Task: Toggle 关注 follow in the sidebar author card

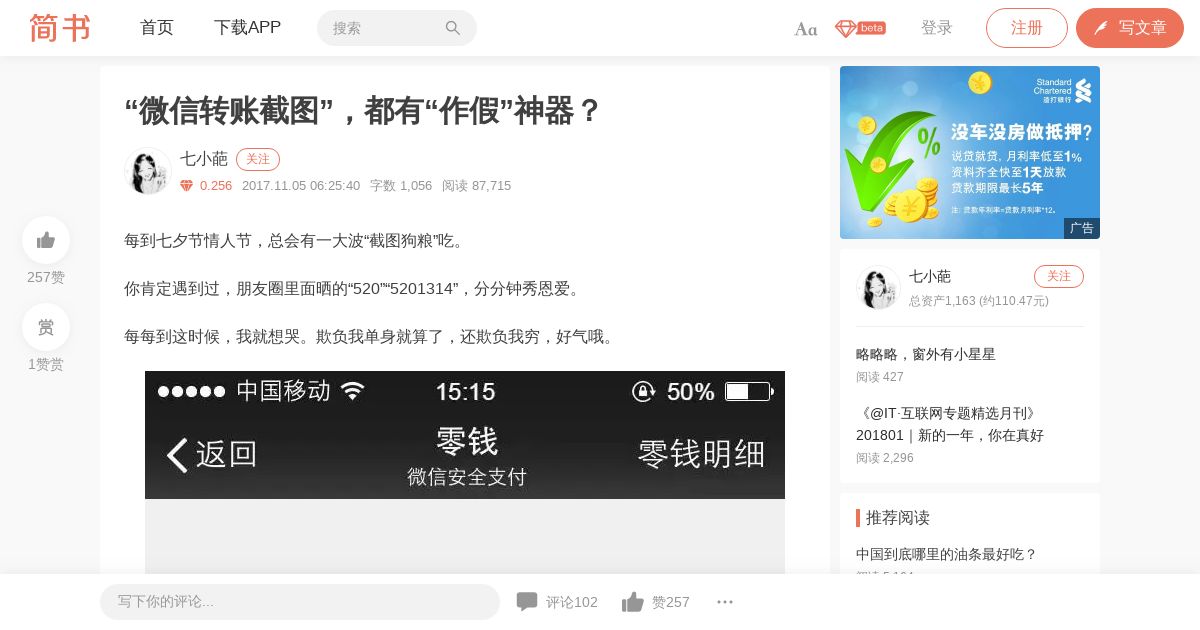Action: coord(1059,276)
